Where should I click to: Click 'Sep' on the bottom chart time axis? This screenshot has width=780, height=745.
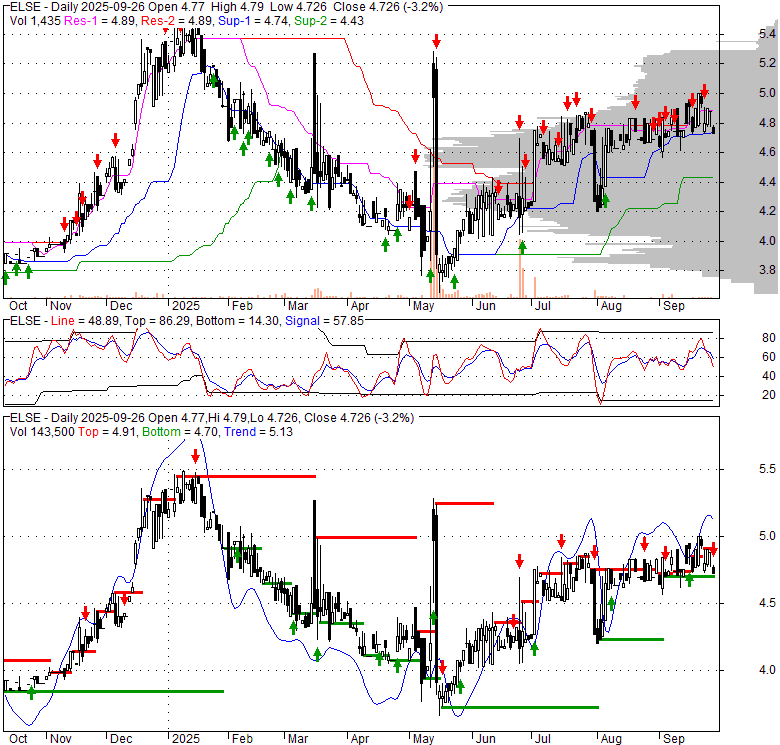pyautogui.click(x=674, y=739)
